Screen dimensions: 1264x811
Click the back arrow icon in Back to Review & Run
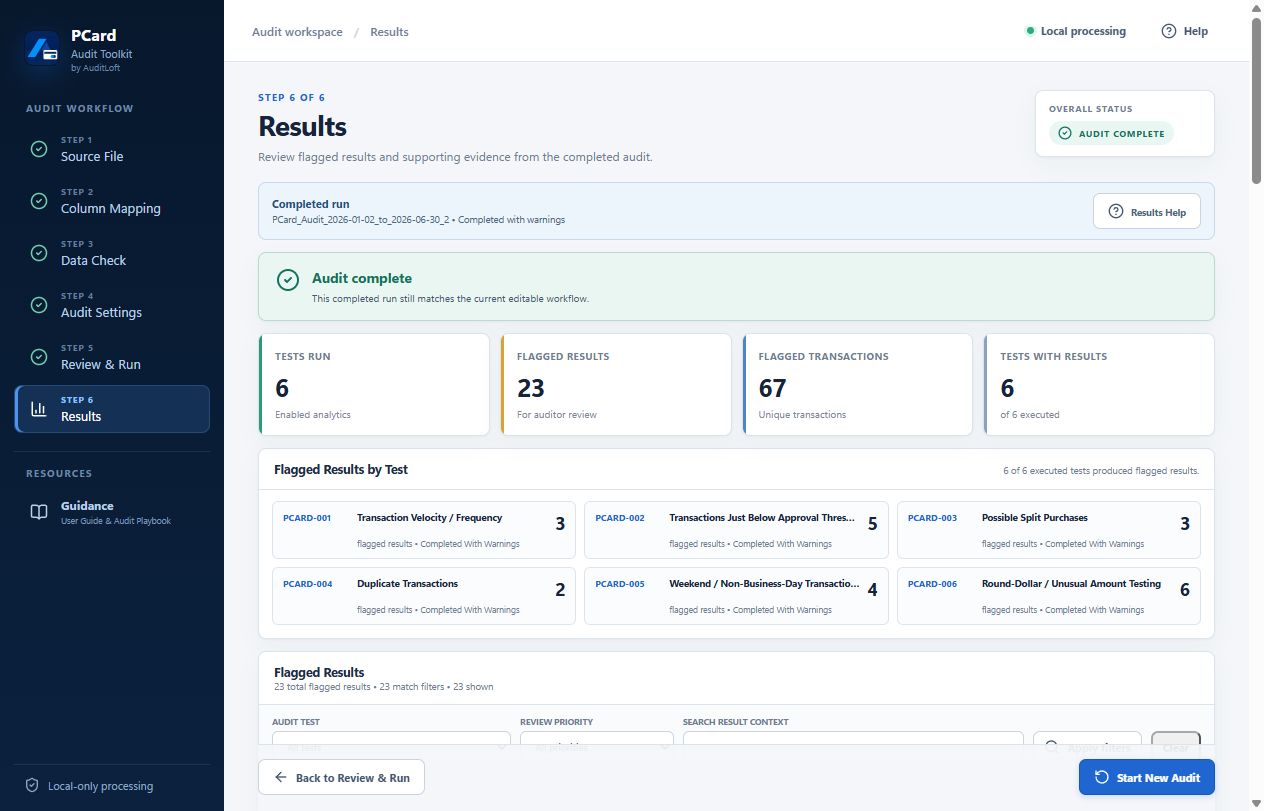(281, 777)
